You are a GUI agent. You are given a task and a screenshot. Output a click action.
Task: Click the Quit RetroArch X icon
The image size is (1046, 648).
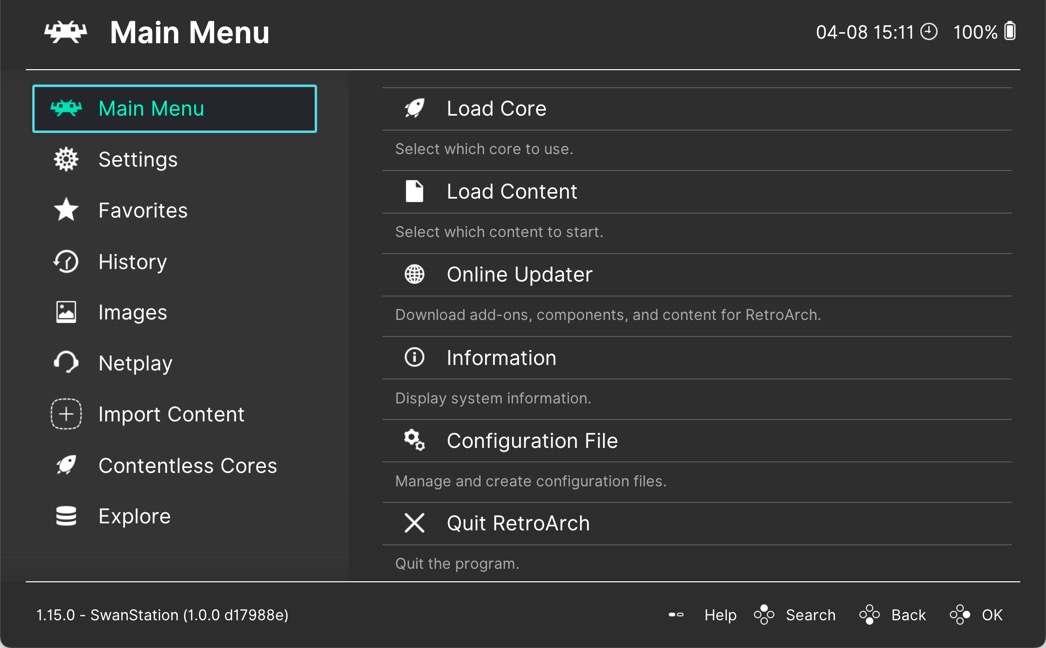tap(413, 523)
